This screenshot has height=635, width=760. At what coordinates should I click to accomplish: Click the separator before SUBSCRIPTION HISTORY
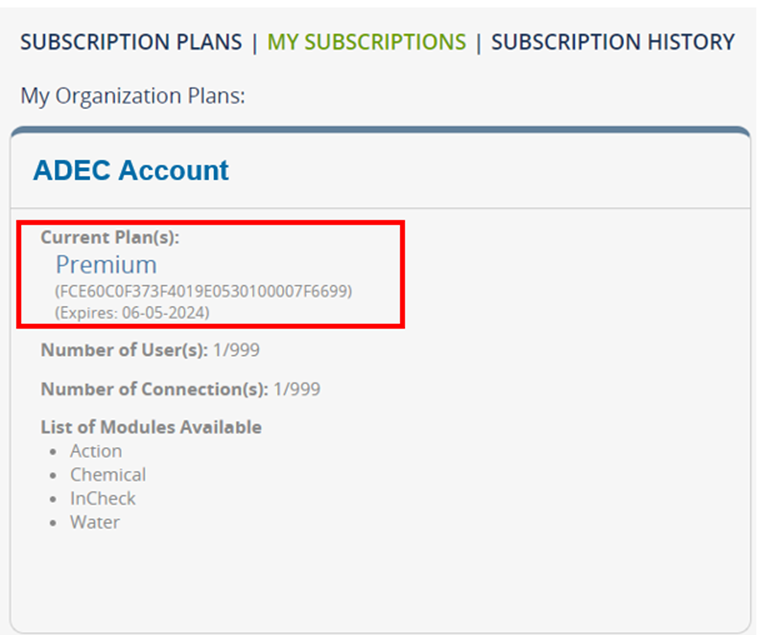[x=478, y=42]
